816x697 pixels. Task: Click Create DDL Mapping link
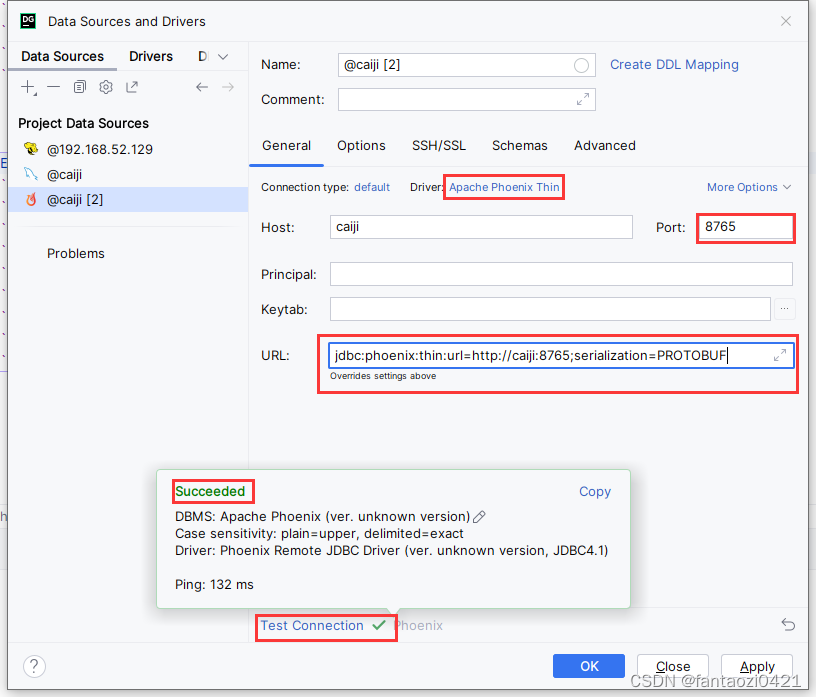tap(674, 65)
